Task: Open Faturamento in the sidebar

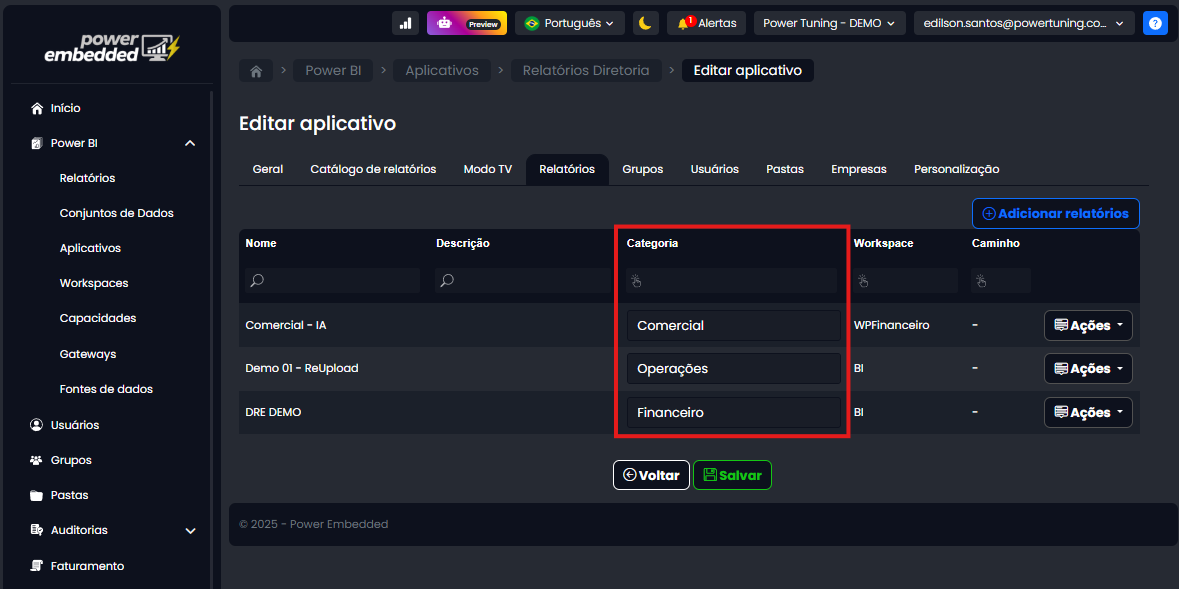Action: click(87, 566)
